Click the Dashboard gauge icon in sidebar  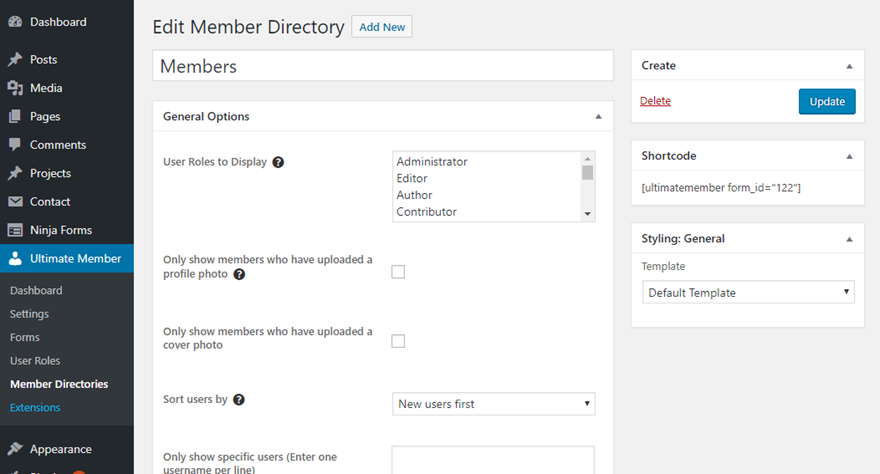point(15,22)
